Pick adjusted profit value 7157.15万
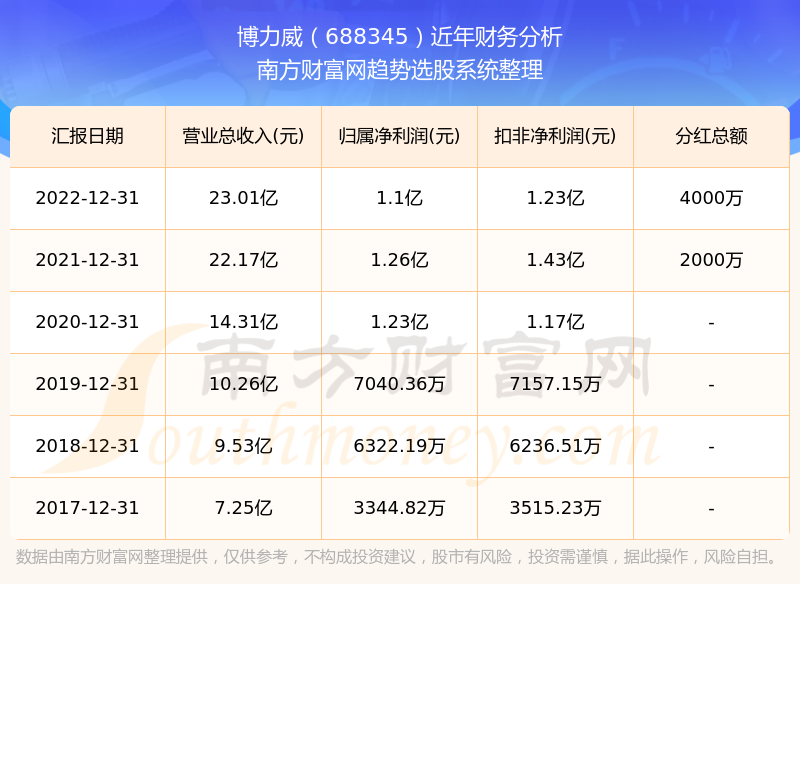The image size is (800, 758). point(555,384)
